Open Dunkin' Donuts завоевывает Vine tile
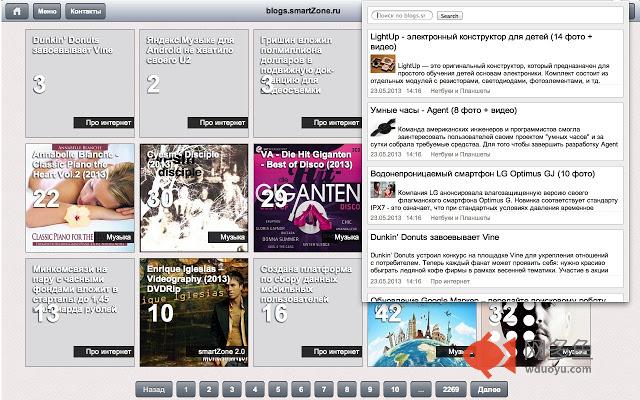This screenshot has height=400, width=640. [x=80, y=83]
